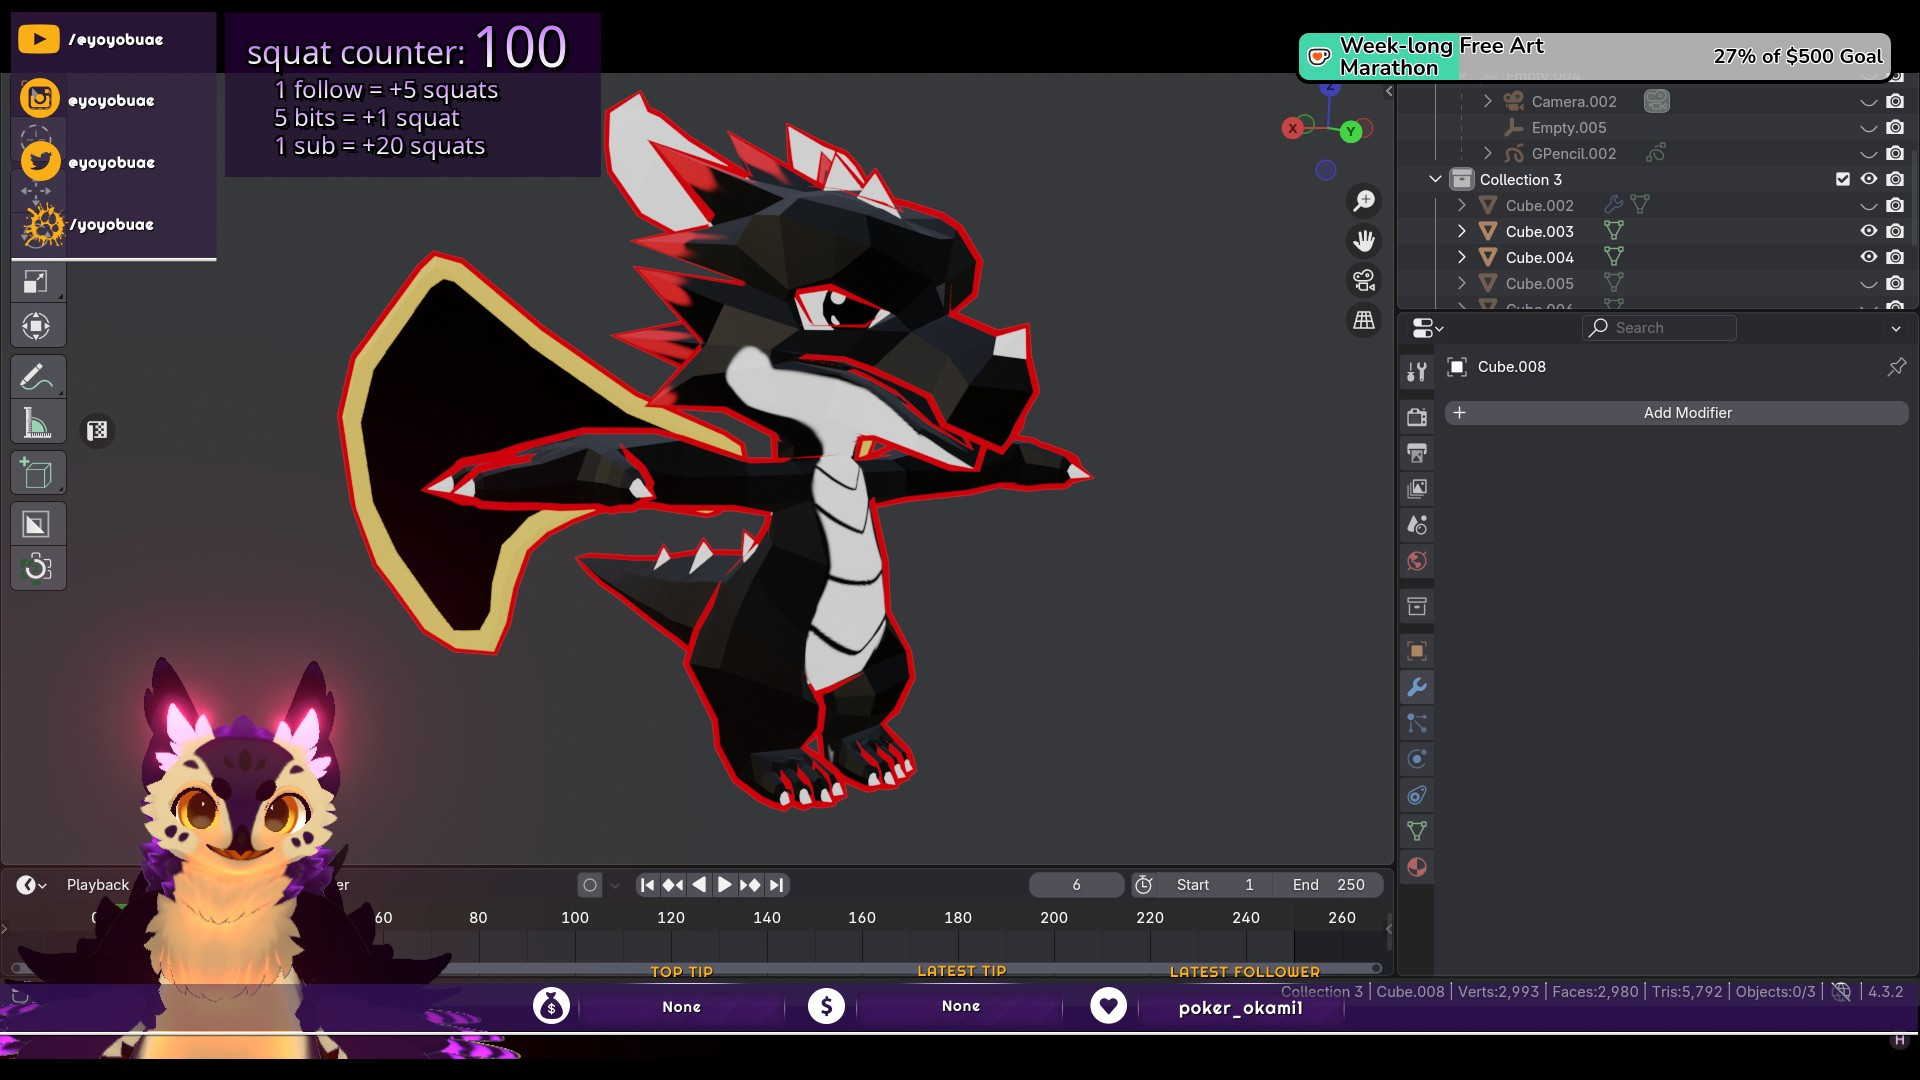1920x1080 pixels.
Task: Open the timeline editor type dropdown
Action: coord(31,885)
